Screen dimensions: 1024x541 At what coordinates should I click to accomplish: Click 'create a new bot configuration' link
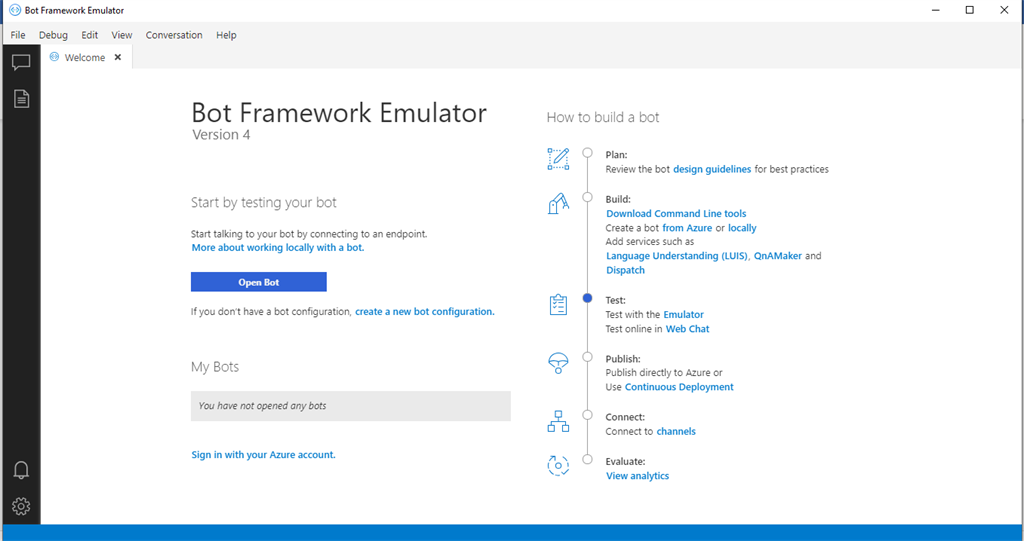click(x=424, y=312)
